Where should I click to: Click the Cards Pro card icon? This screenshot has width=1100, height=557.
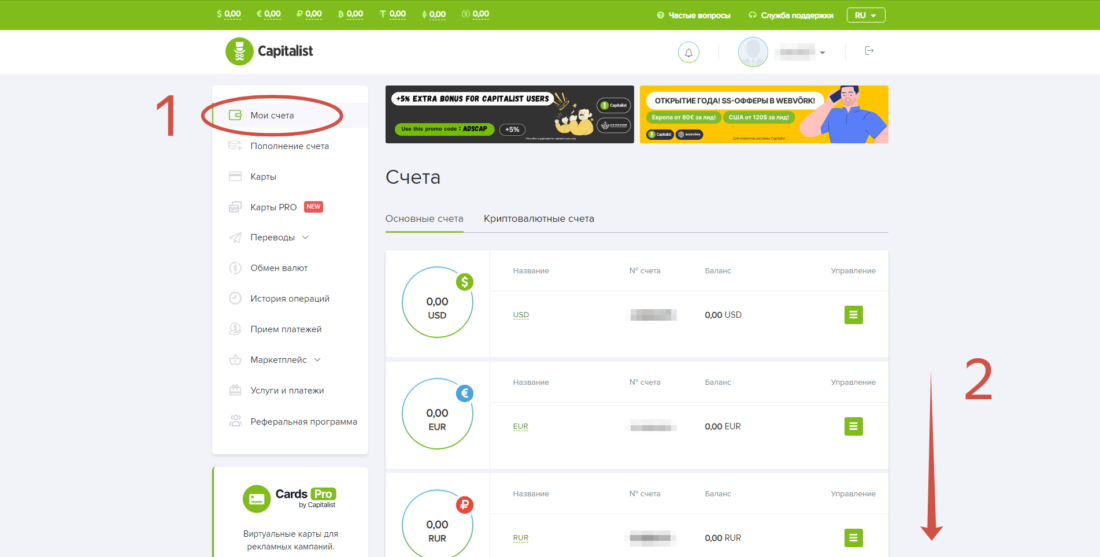coord(257,499)
